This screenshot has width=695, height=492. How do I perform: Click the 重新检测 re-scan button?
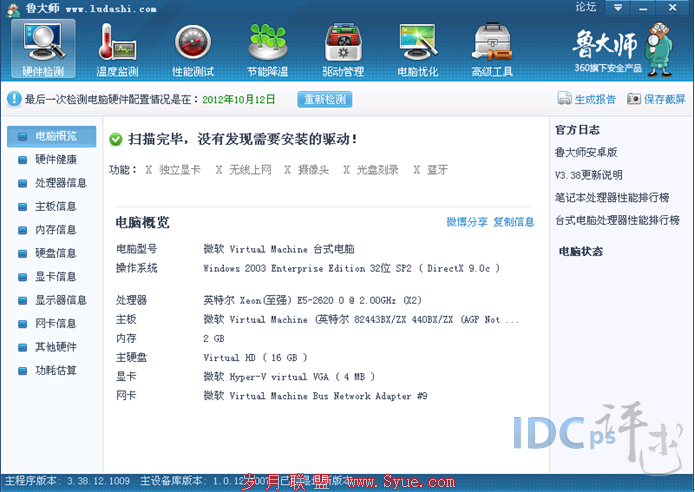(325, 99)
